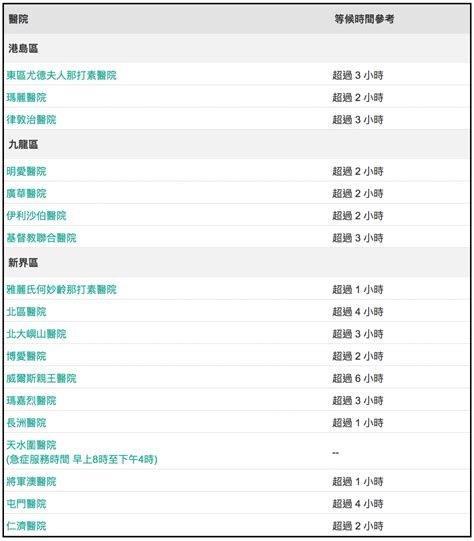Open the 基督教聯合醫院 link
The height and width of the screenshot is (541, 474).
tap(41, 238)
